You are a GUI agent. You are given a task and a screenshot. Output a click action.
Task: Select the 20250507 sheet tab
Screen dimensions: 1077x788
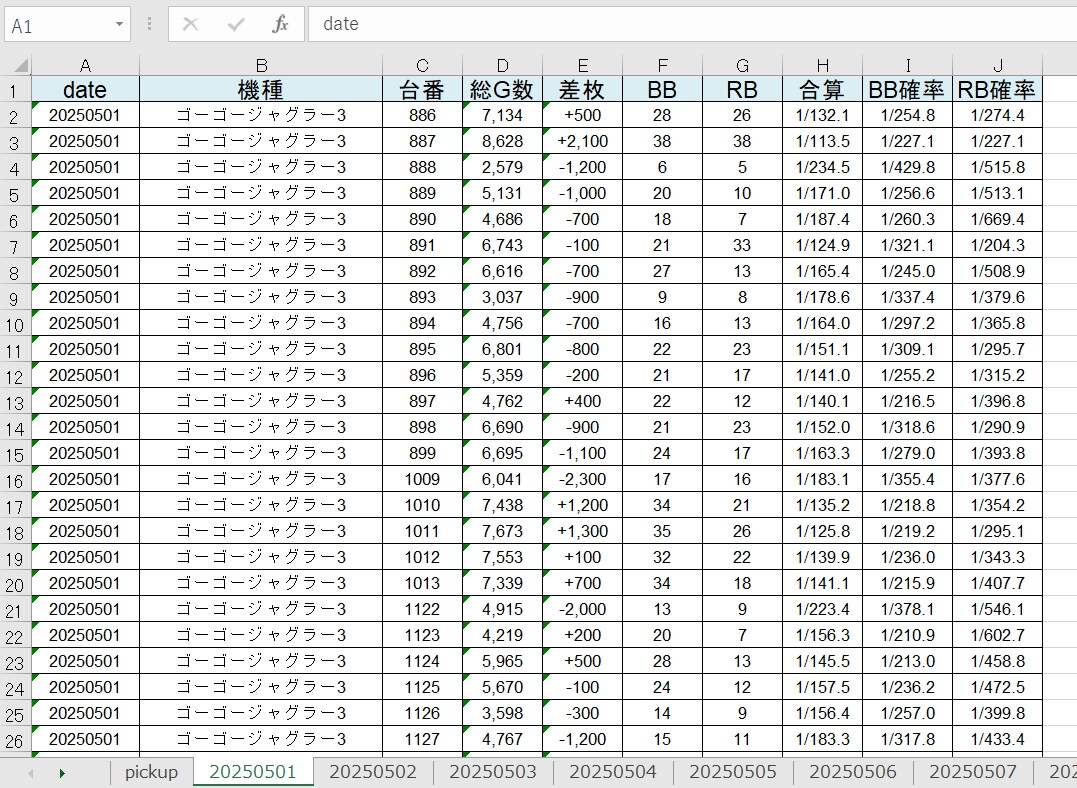tap(973, 772)
